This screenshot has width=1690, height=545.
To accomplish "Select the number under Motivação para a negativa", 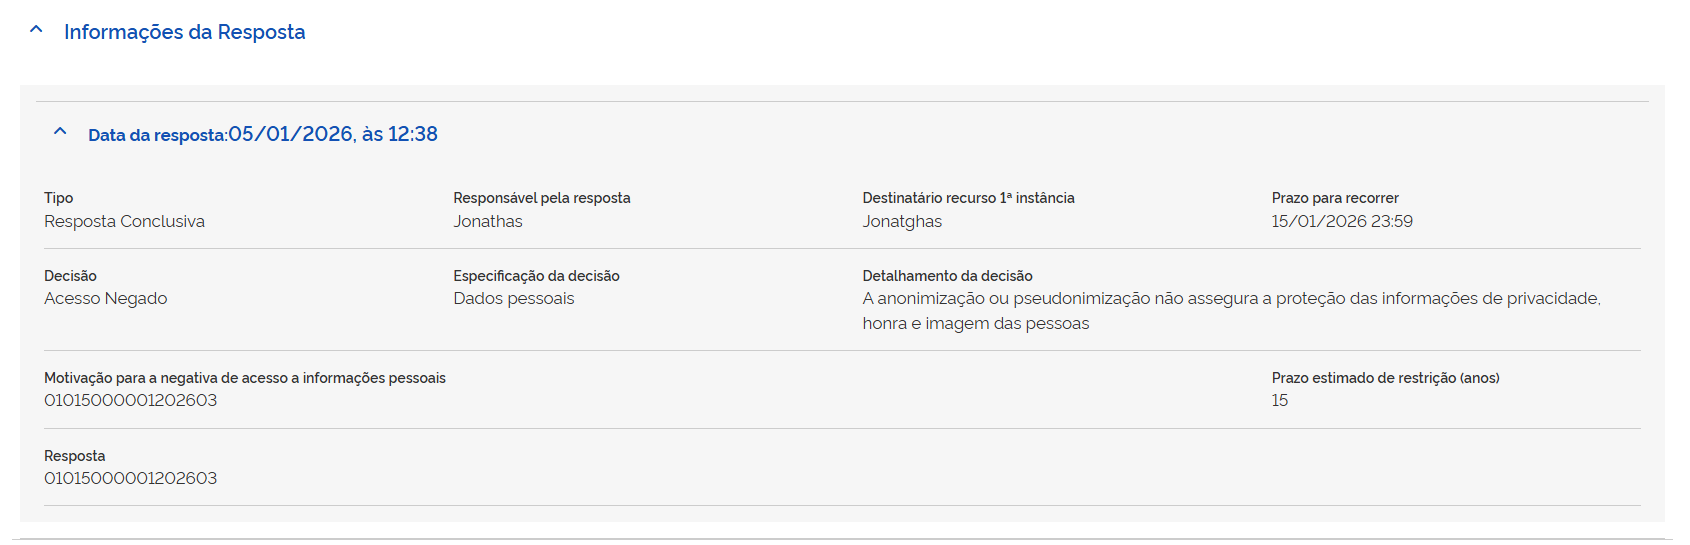I will coord(130,400).
